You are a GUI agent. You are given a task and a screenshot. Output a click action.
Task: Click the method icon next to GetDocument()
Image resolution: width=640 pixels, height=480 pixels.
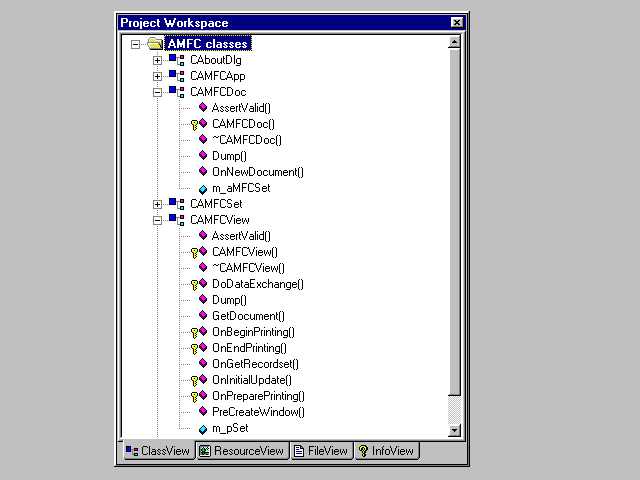[x=202, y=316]
